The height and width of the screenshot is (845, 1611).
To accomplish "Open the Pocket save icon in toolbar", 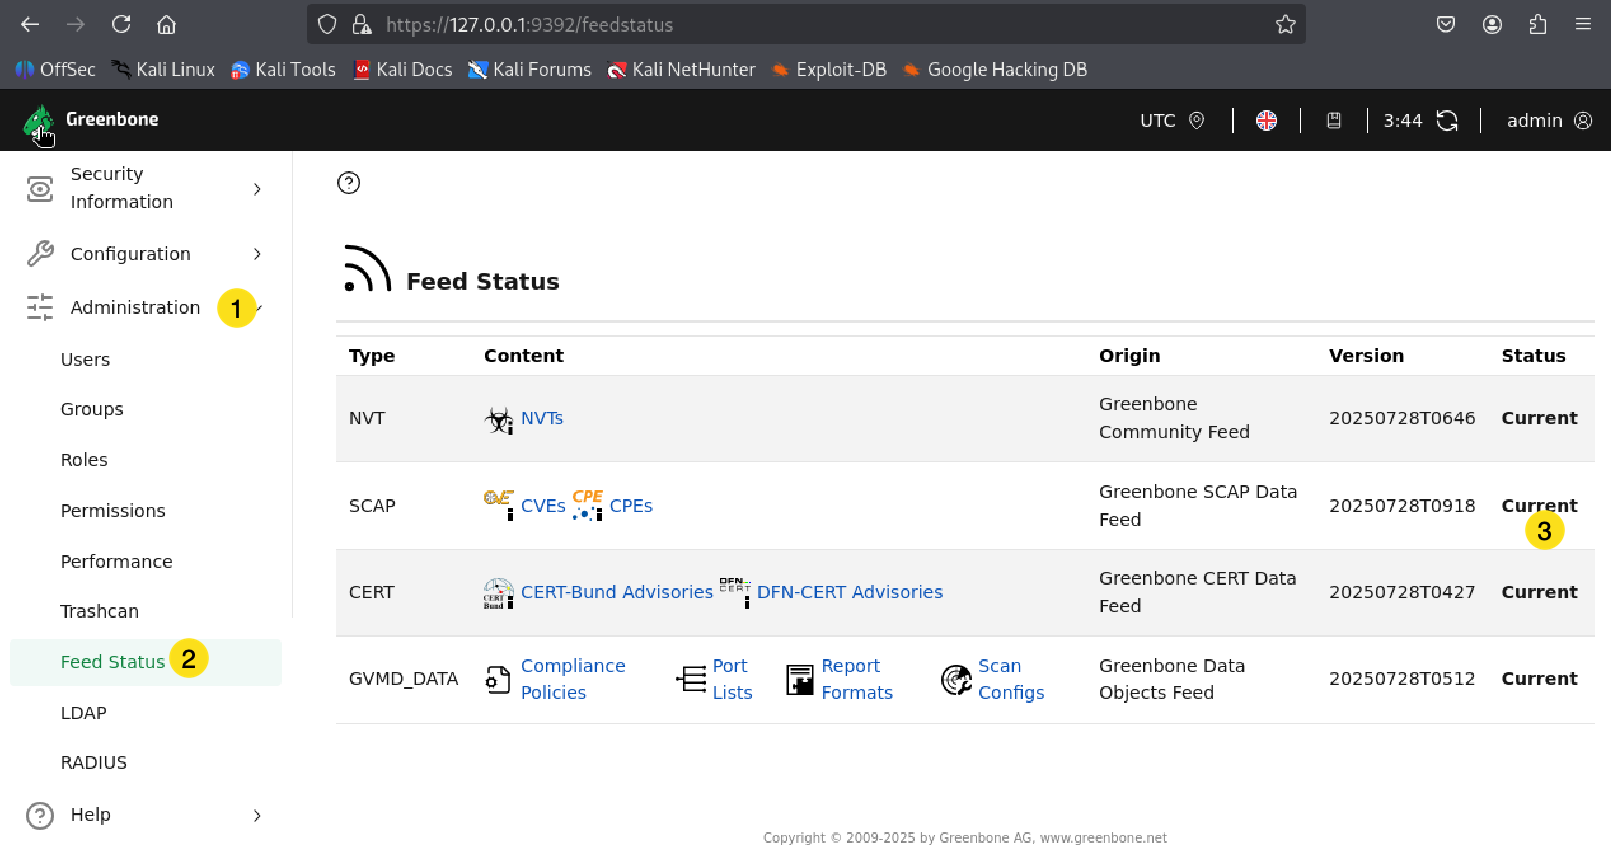I will (1446, 24).
